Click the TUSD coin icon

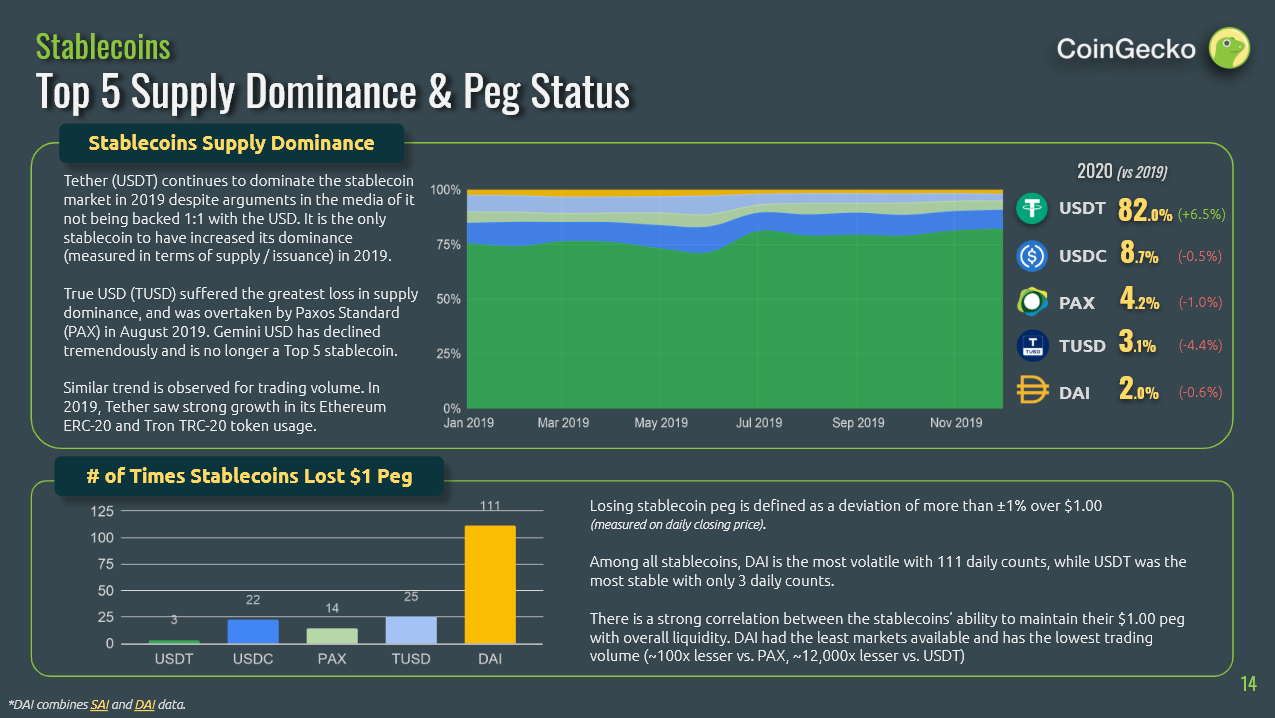(x=1032, y=346)
